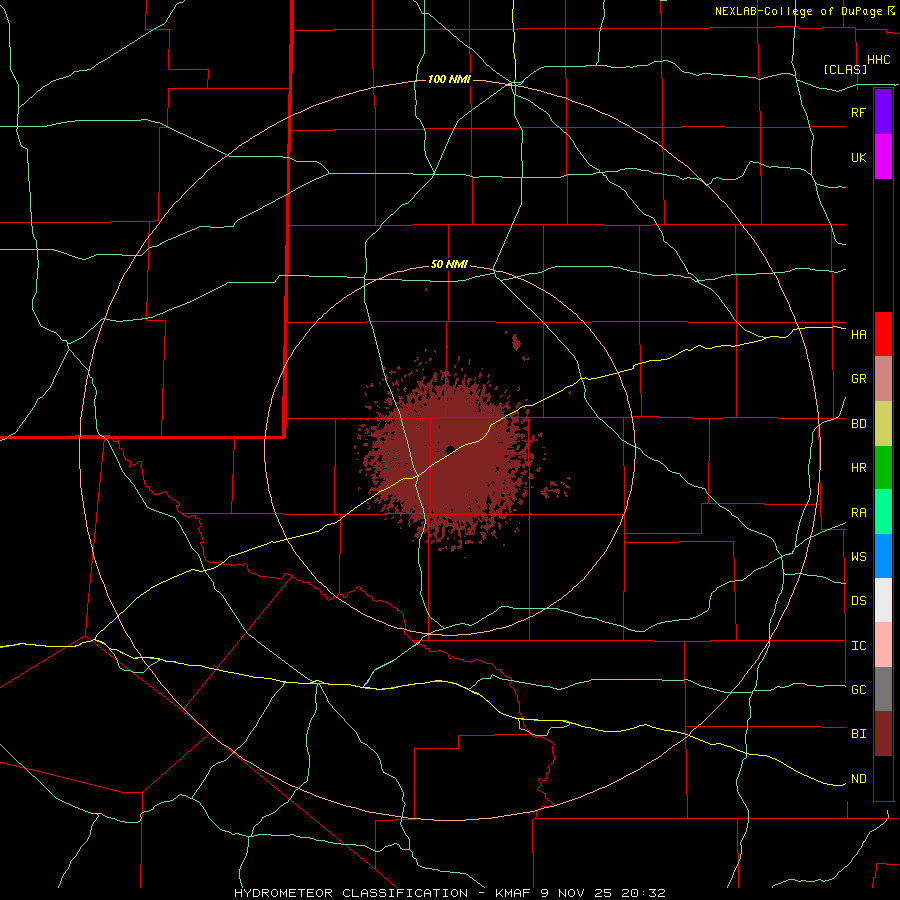The image size is (900, 900).
Task: Click the purple RF color swatch in legend
Action: 883,112
